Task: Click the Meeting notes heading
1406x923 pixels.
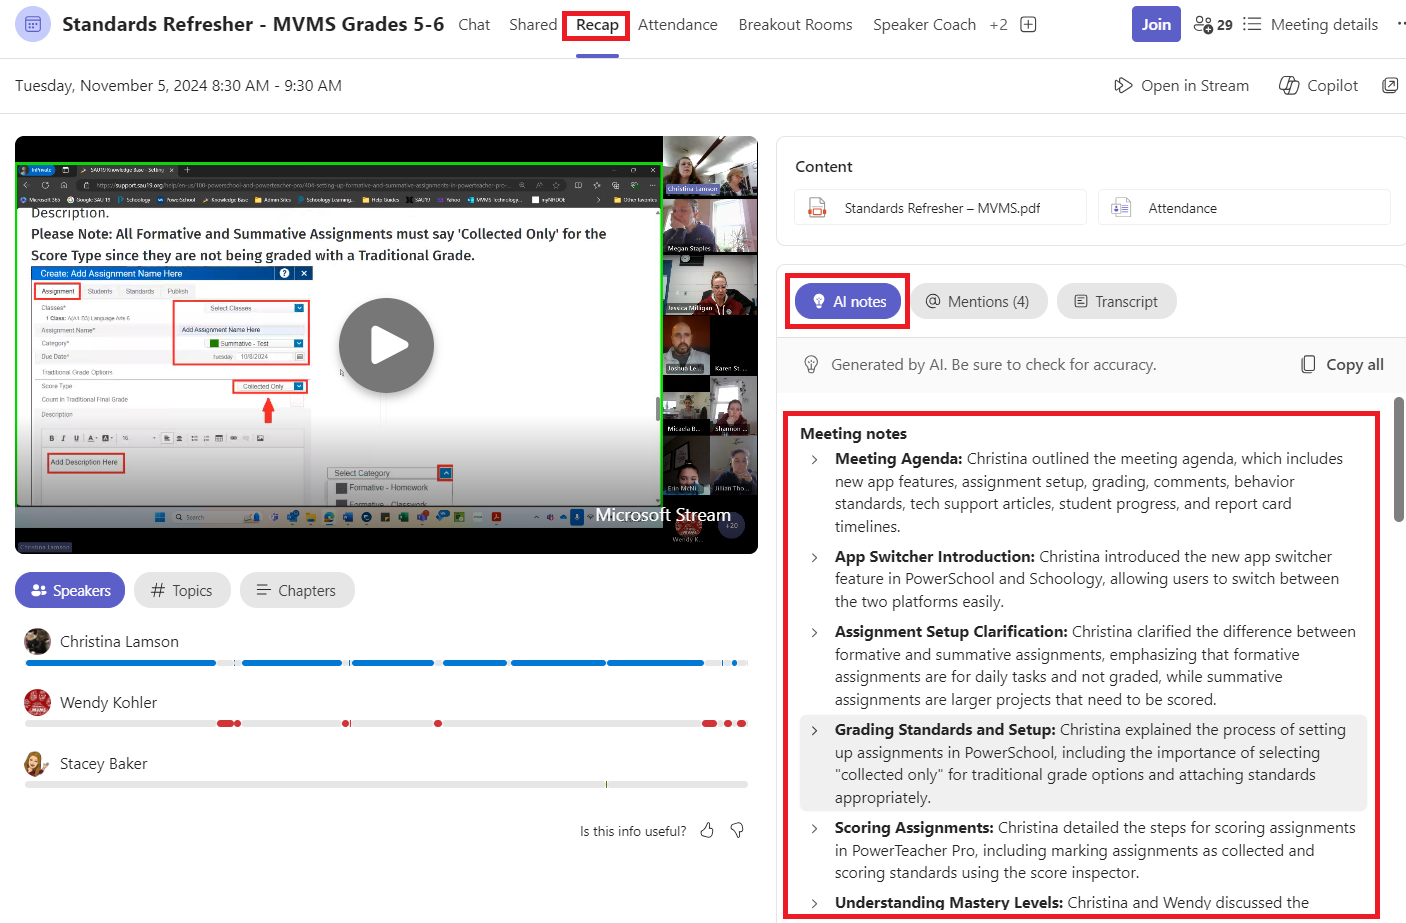Action: point(853,434)
